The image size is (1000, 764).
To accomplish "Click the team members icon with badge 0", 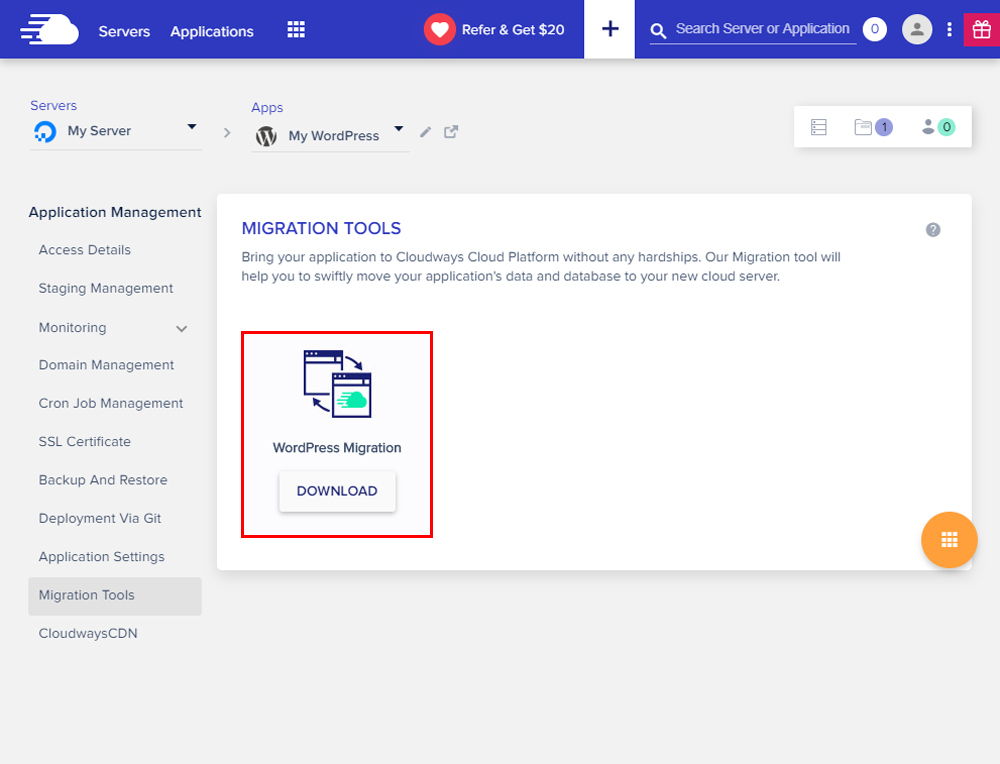I will point(938,127).
